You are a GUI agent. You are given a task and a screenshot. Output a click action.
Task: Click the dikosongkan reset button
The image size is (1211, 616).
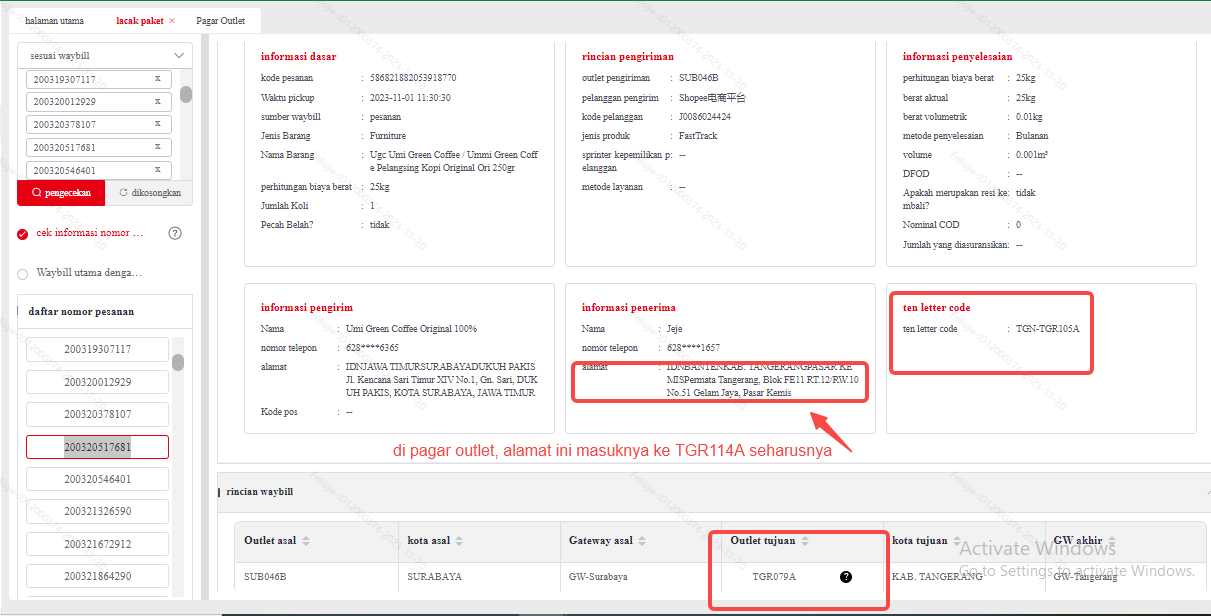[149, 192]
